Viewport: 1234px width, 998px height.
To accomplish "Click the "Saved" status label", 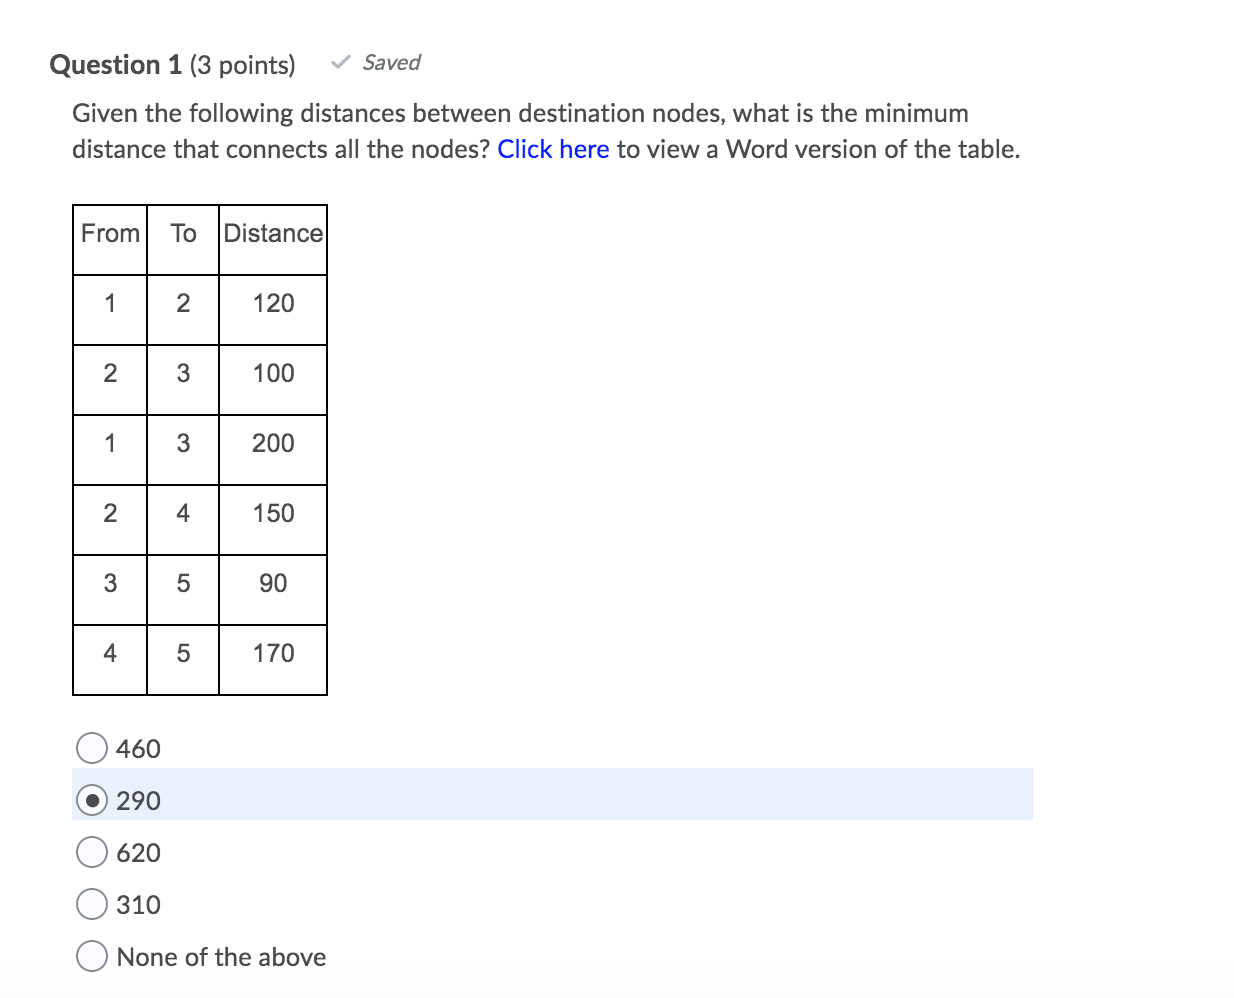I will 392,62.
